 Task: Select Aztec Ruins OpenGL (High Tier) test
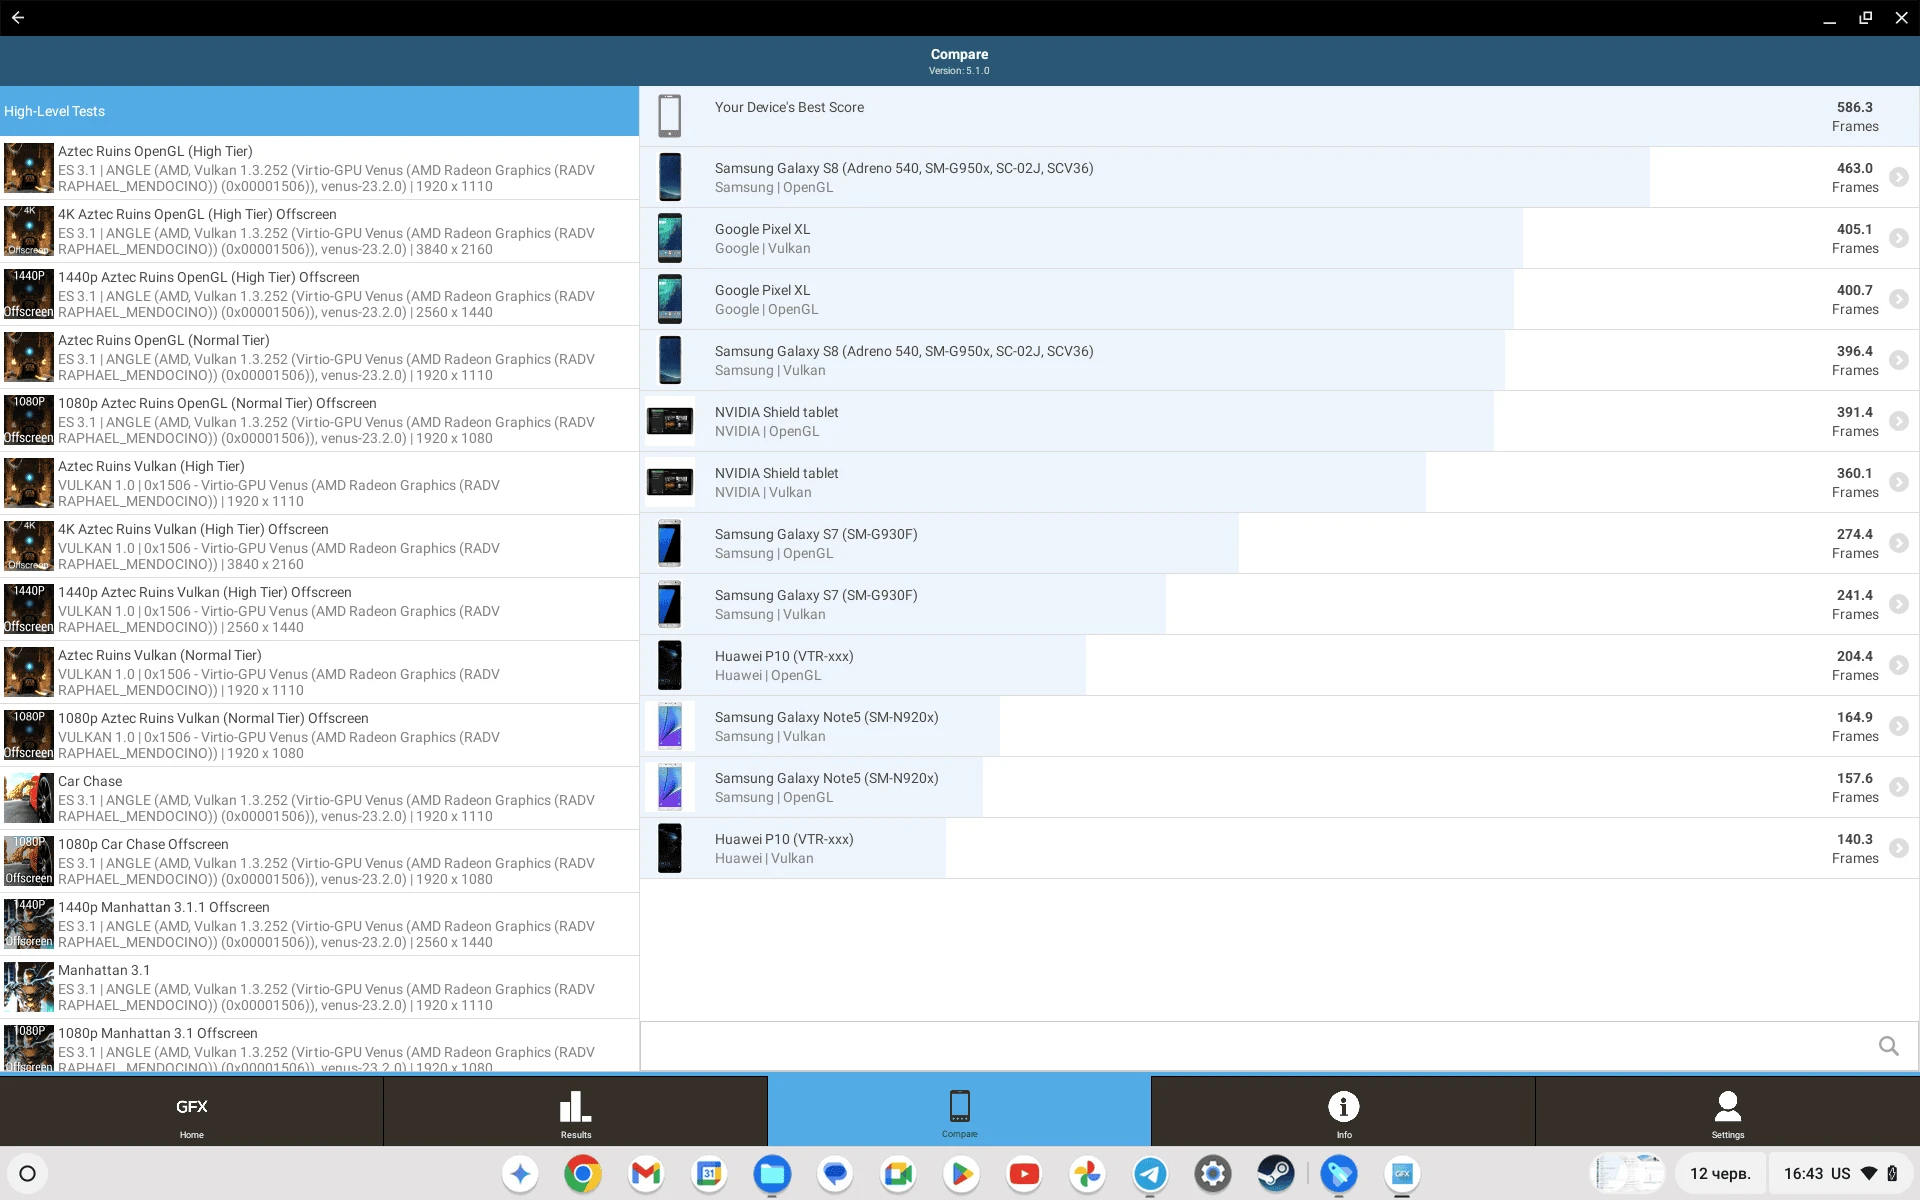click(319, 168)
